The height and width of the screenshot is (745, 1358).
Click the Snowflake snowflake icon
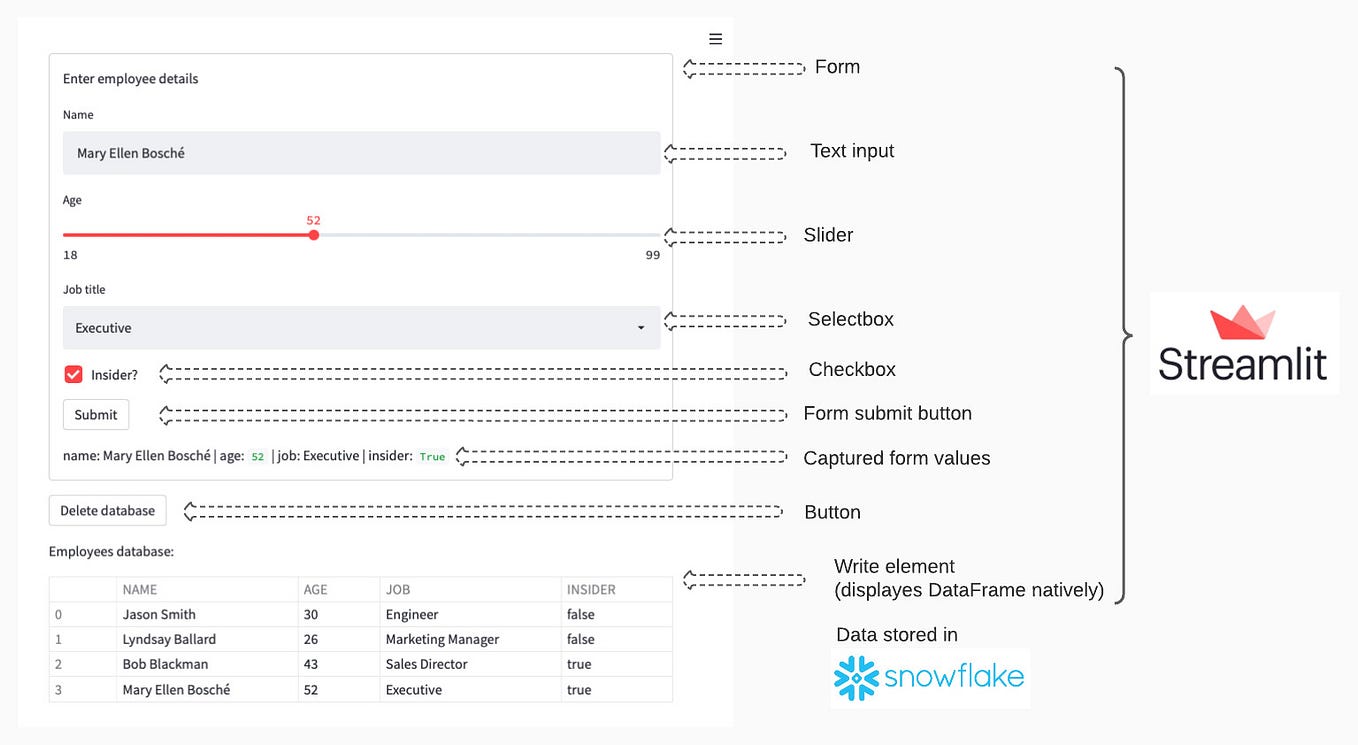pyautogui.click(x=855, y=679)
